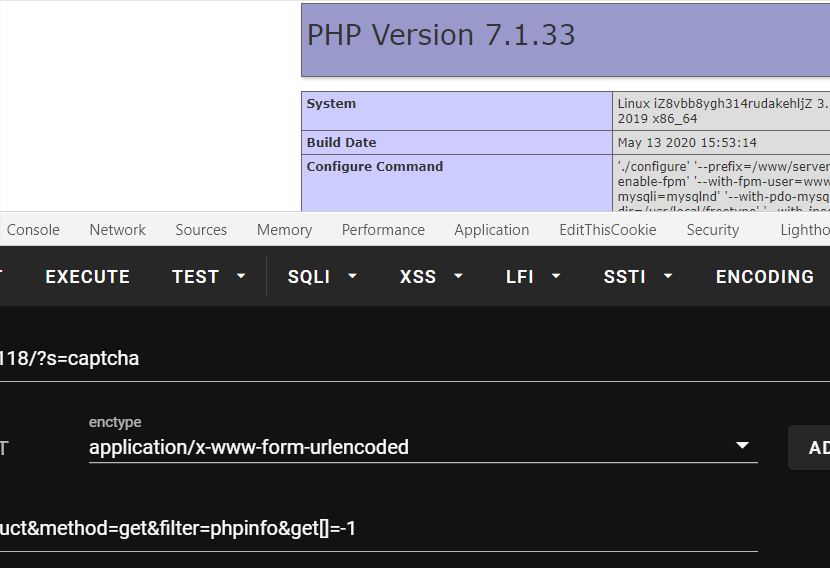Go to the Performance tab

pos(383,230)
